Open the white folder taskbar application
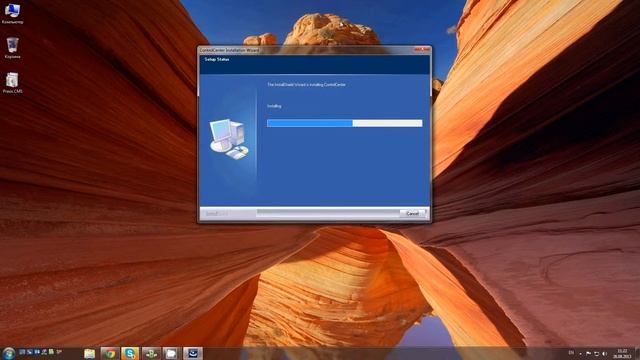Image resolution: width=640 pixels, height=360 pixels. 171,353
